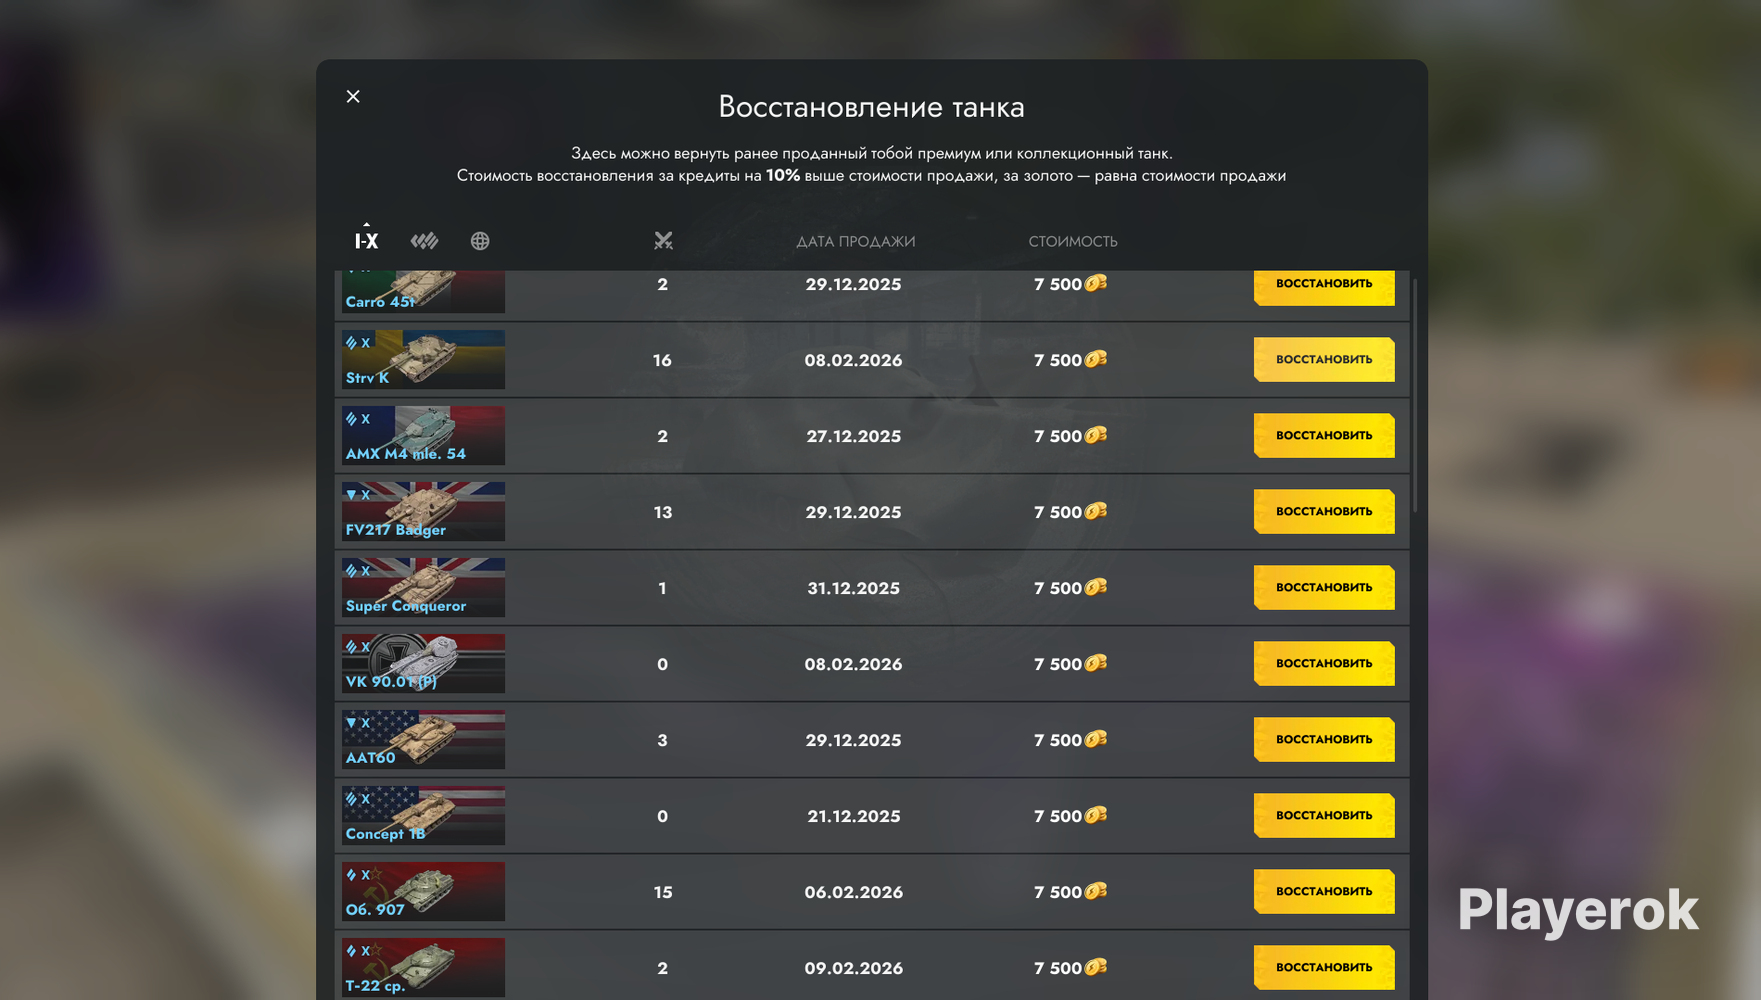Sort by battles crossed-swords icon

pos(663,241)
